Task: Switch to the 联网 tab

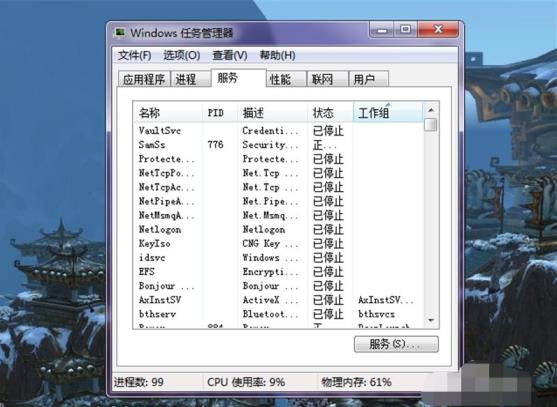Action: (327, 79)
